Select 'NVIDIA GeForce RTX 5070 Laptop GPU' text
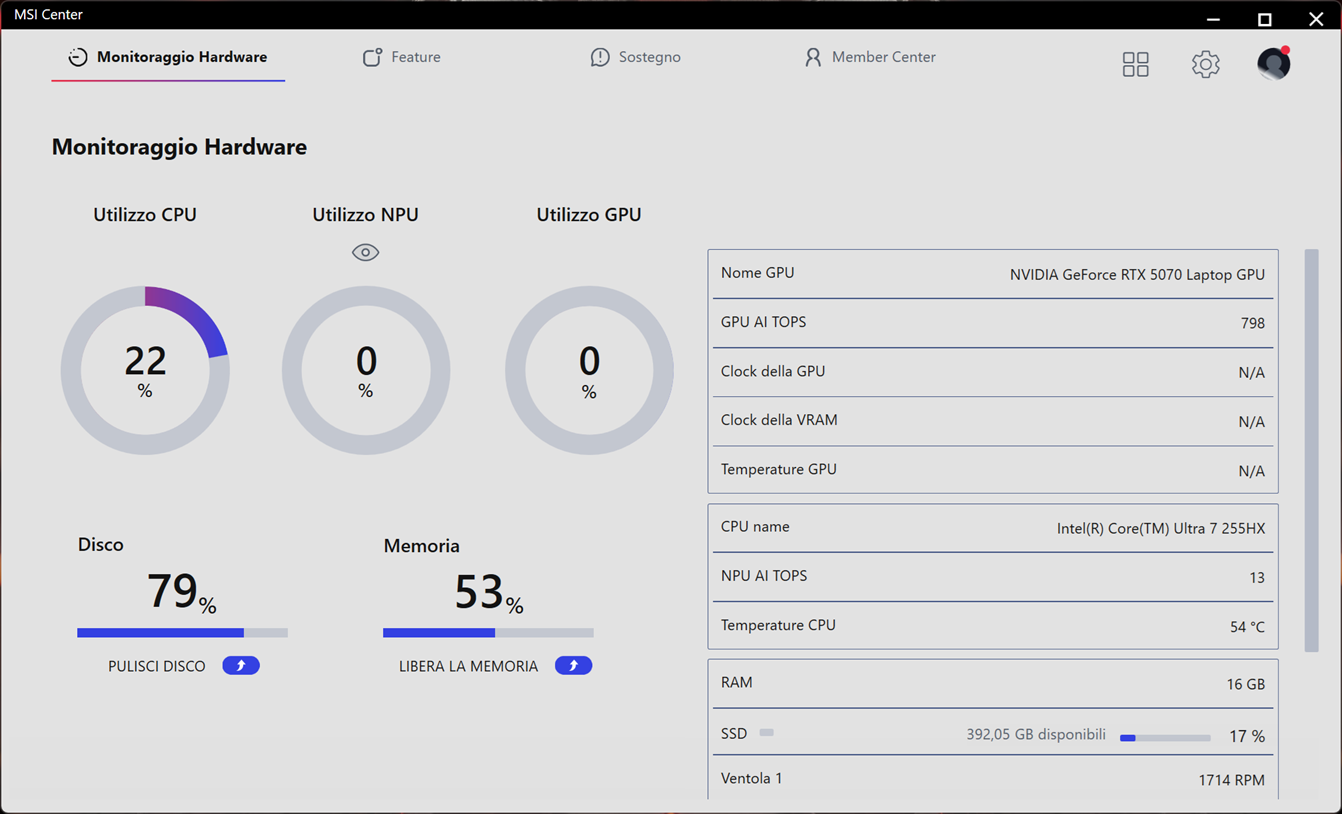Image resolution: width=1342 pixels, height=814 pixels. point(1137,274)
